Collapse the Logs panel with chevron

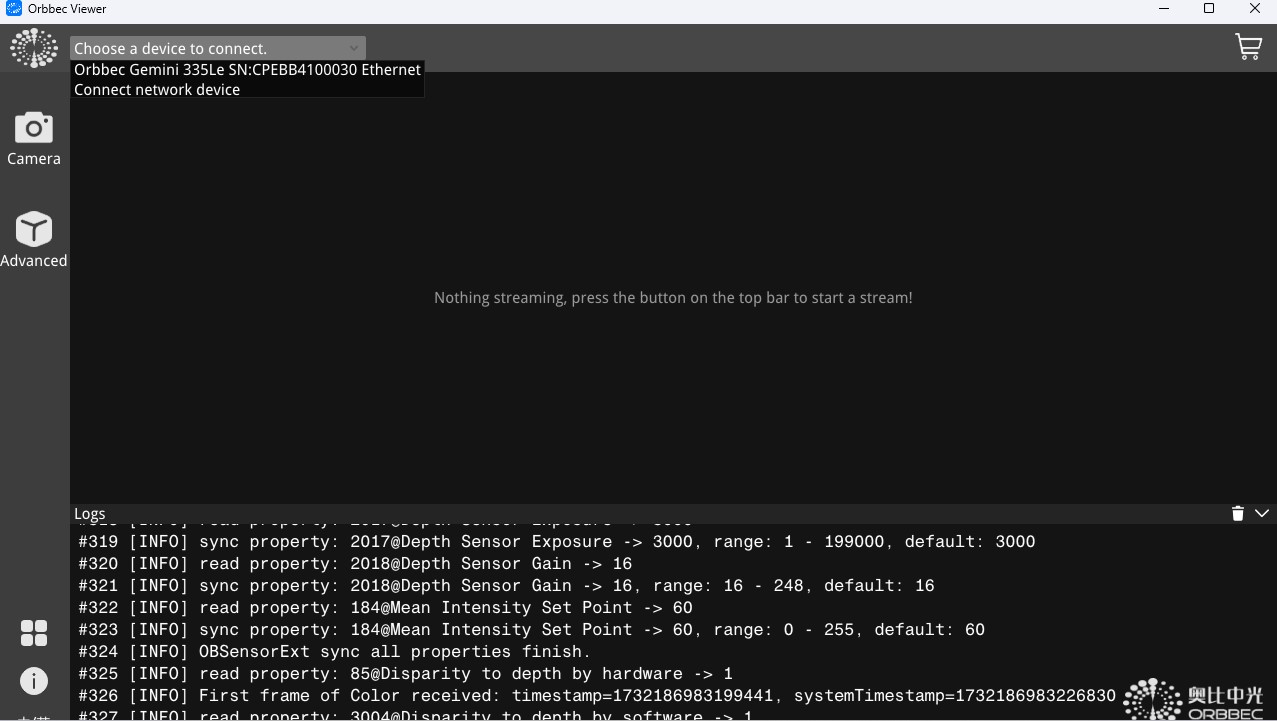(1262, 513)
